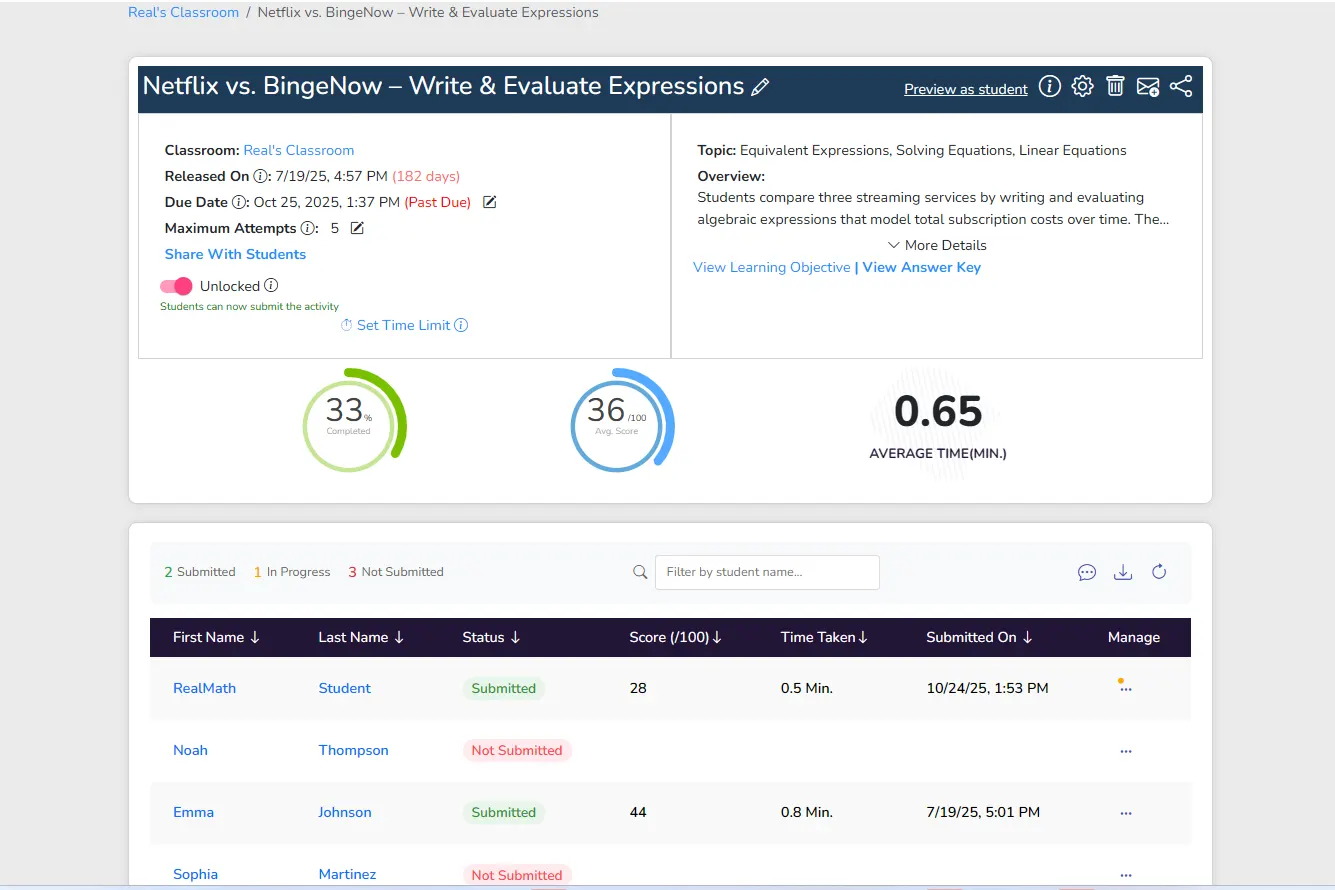Click the share icon in header

1181,87
